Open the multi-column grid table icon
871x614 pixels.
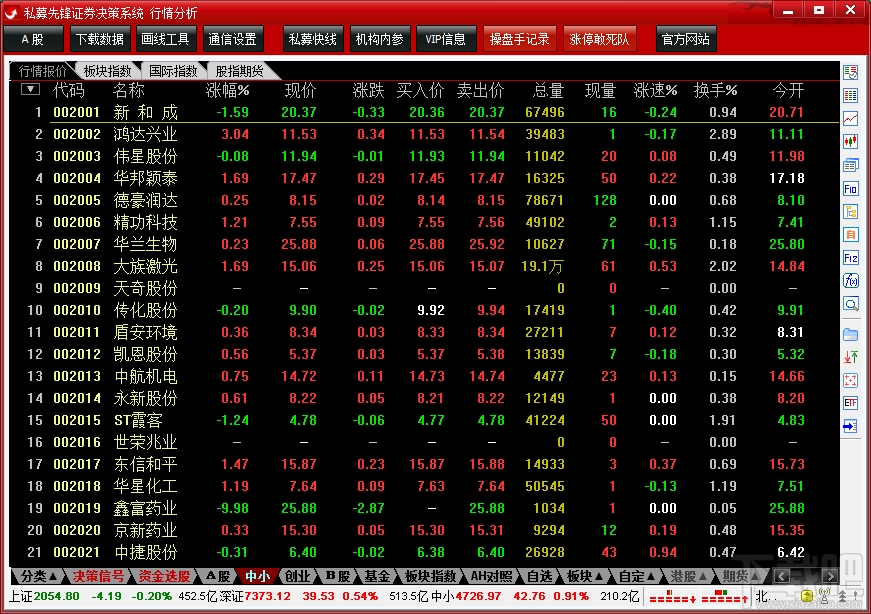(850, 96)
